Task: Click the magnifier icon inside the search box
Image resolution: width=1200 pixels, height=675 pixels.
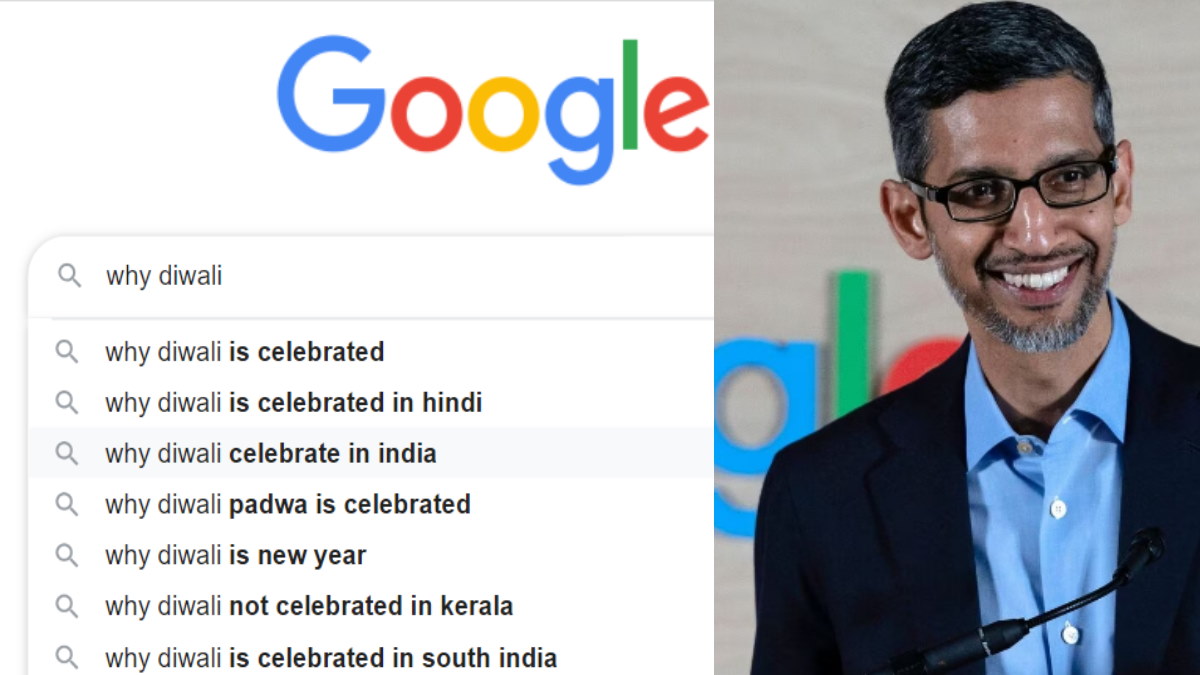Action: click(x=69, y=276)
